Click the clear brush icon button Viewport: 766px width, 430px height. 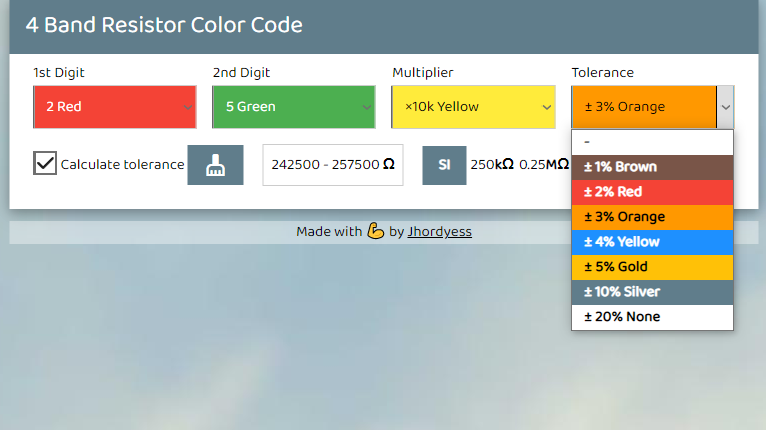(x=215, y=165)
